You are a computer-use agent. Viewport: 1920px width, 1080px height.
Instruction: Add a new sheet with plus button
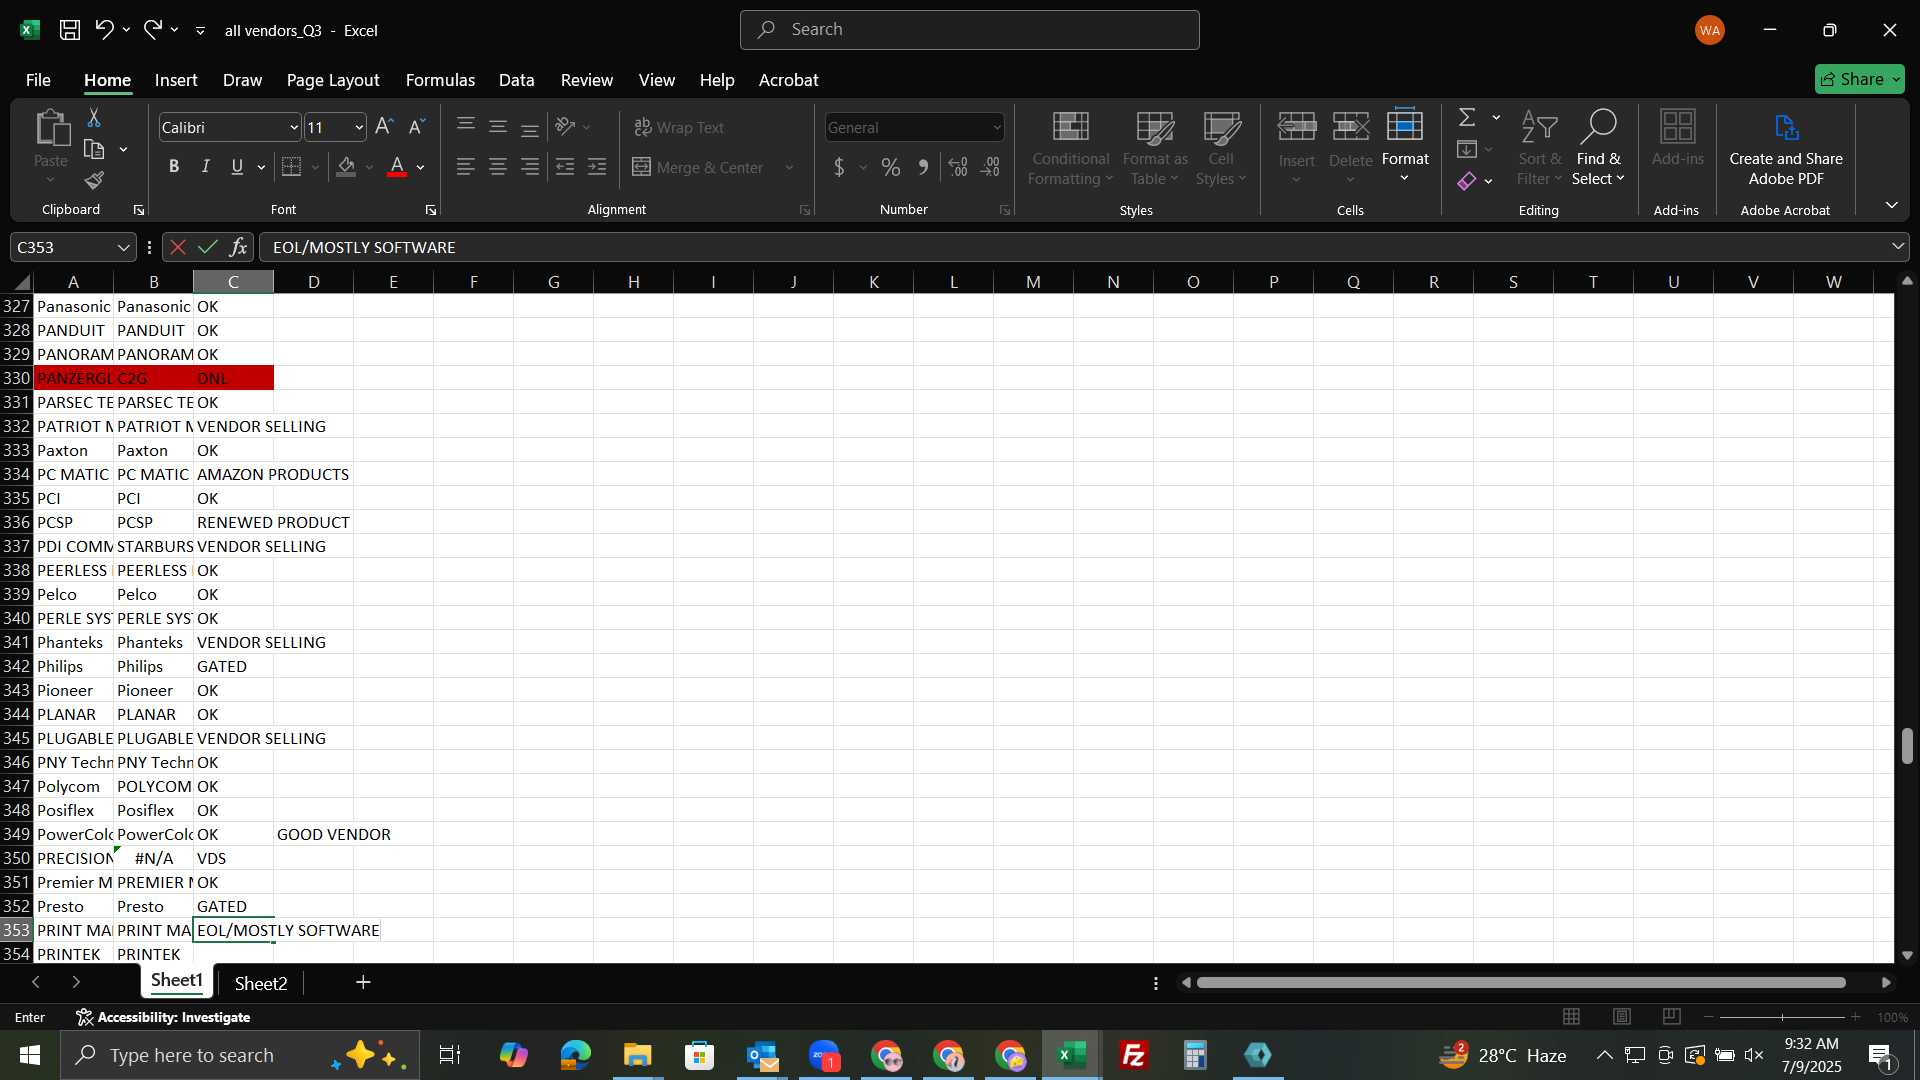pyautogui.click(x=363, y=983)
